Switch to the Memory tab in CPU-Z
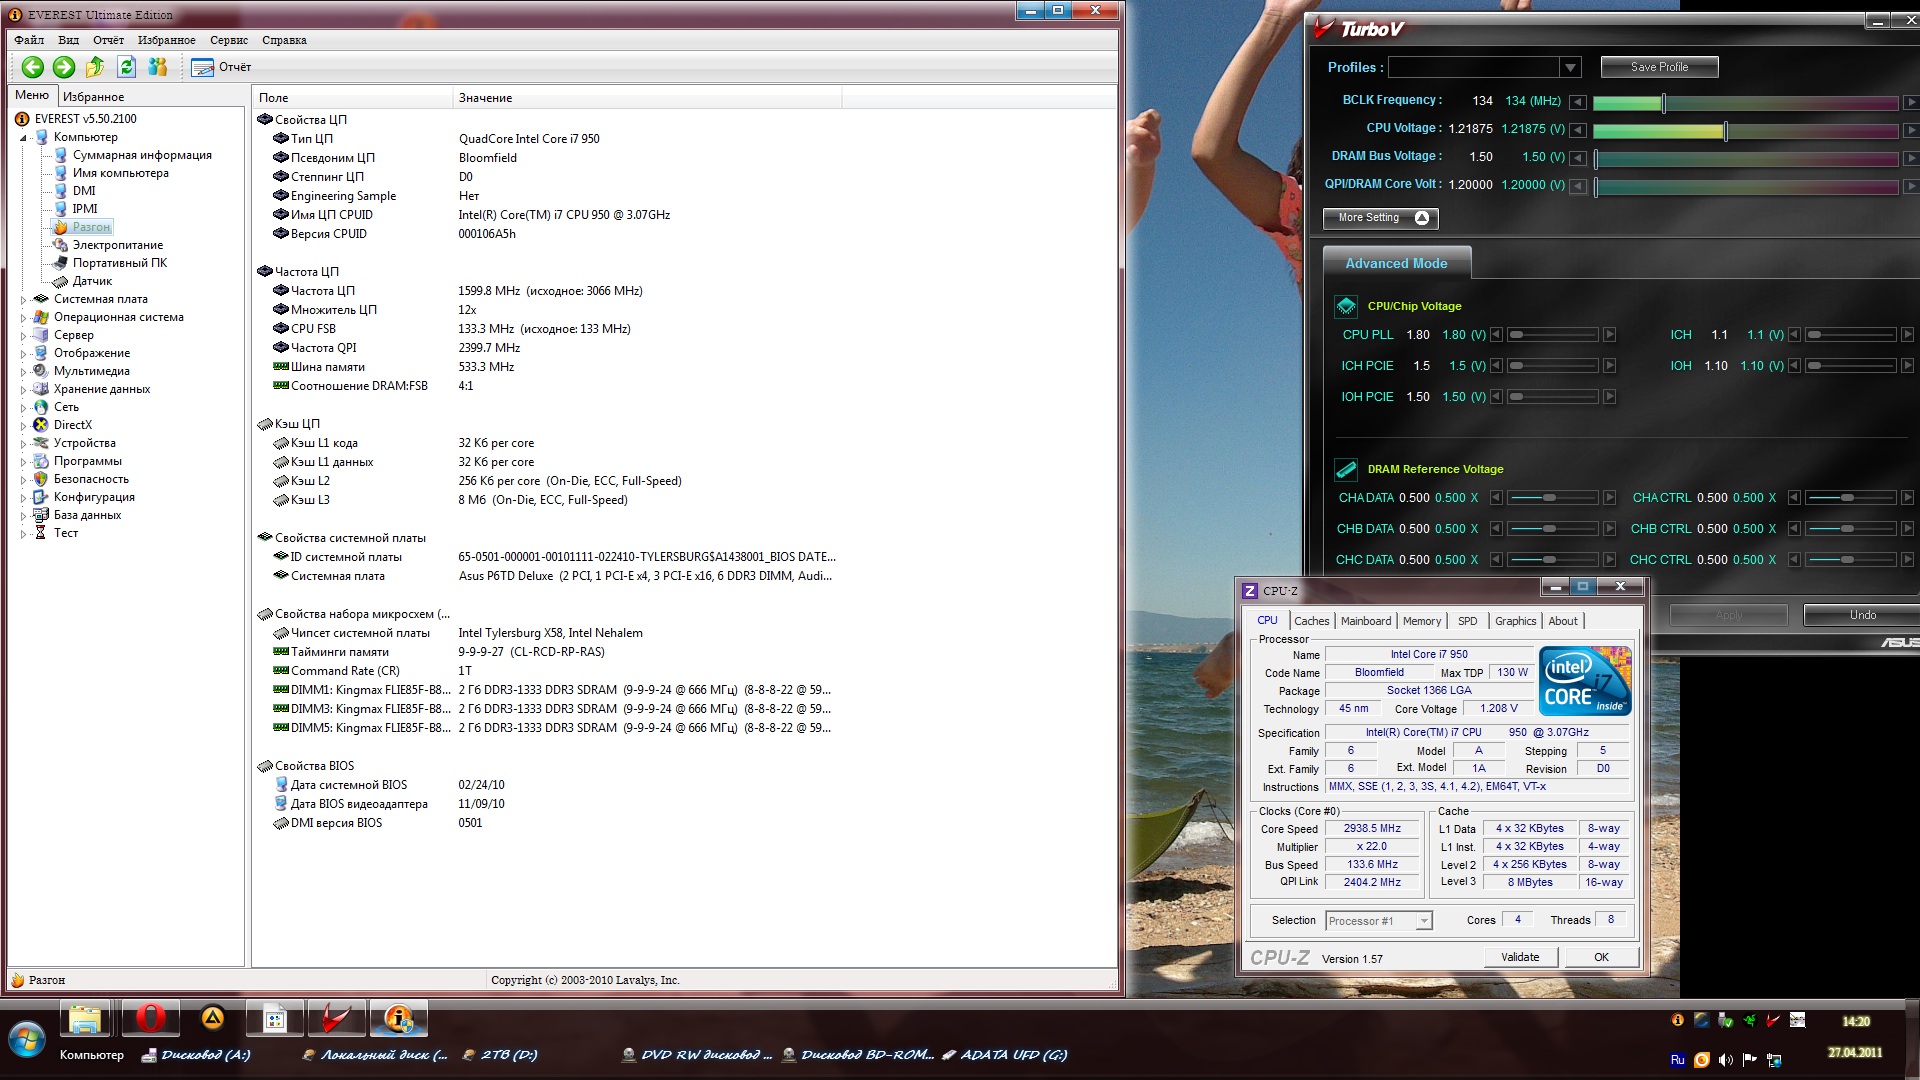Screen dimensions: 1920x1080 (1421, 621)
